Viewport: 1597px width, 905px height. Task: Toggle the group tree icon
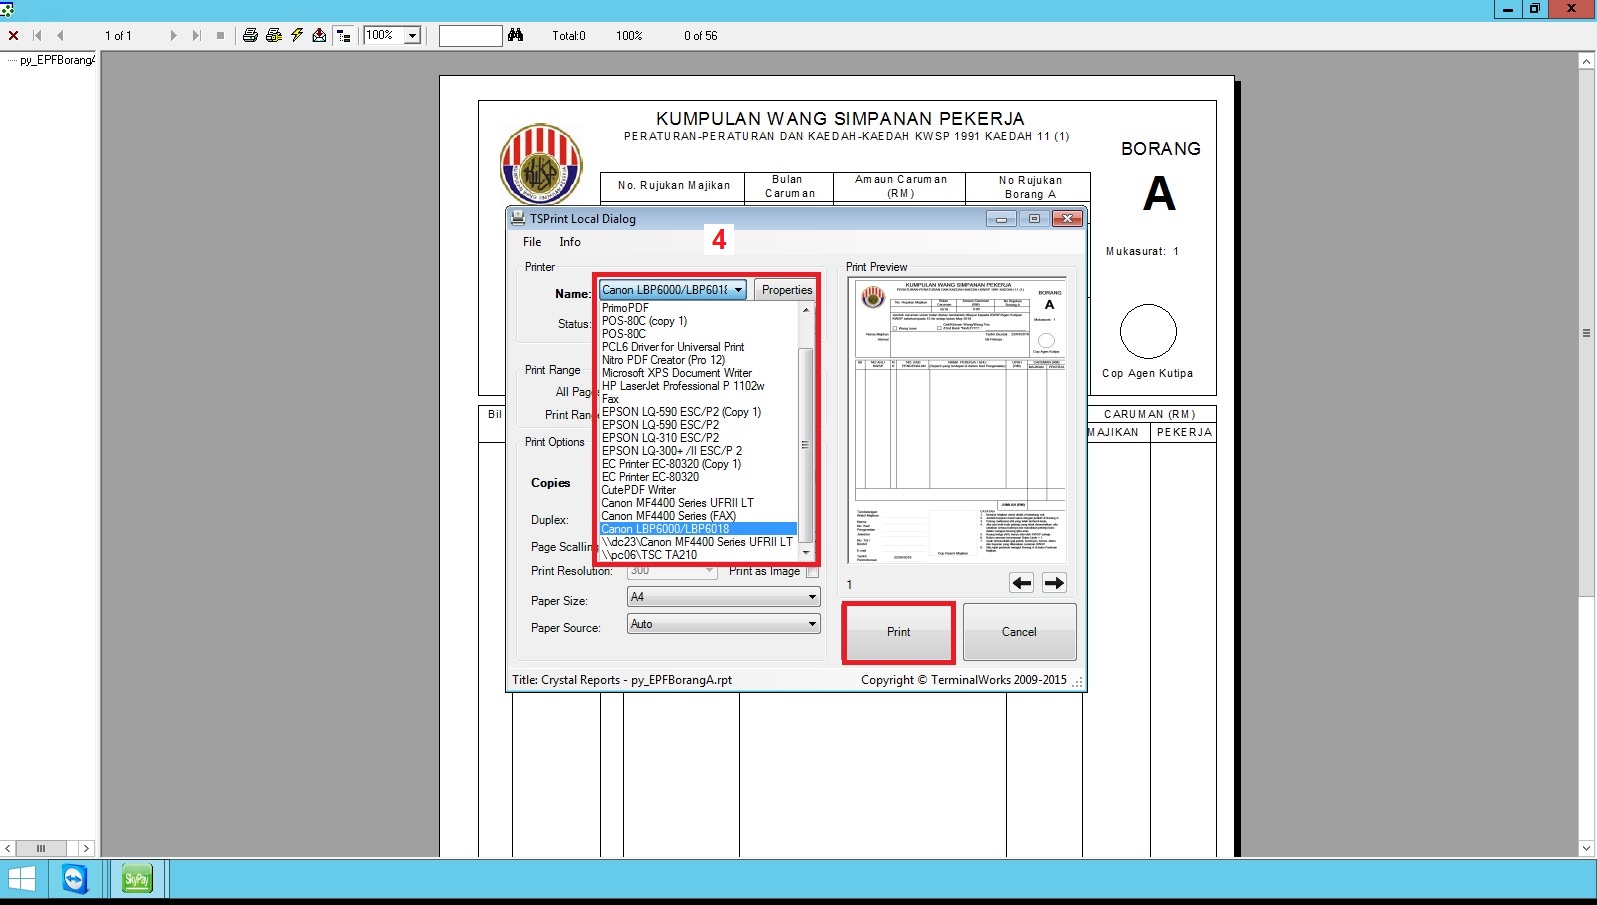tap(343, 35)
